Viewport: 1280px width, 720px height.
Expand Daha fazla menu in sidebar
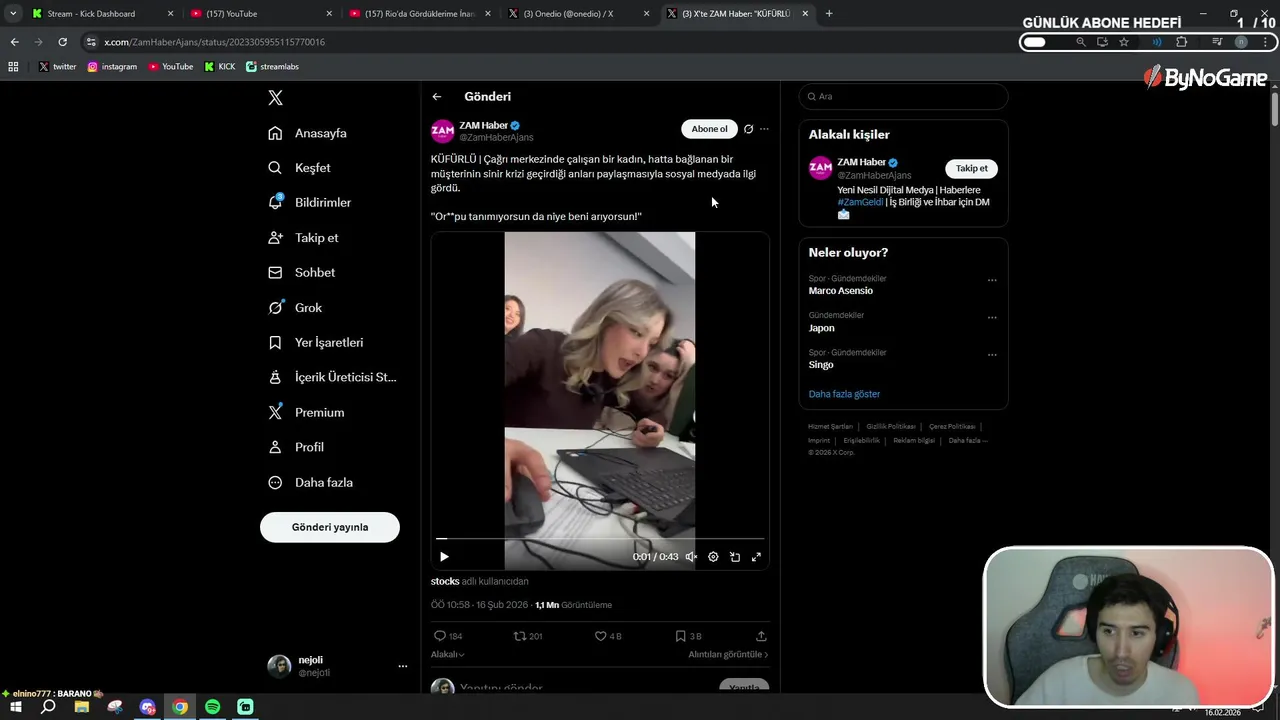(310, 482)
